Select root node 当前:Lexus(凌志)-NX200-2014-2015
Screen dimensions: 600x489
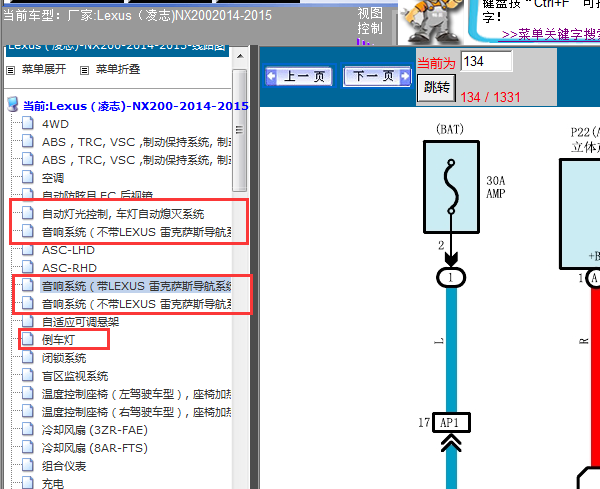pos(135,106)
